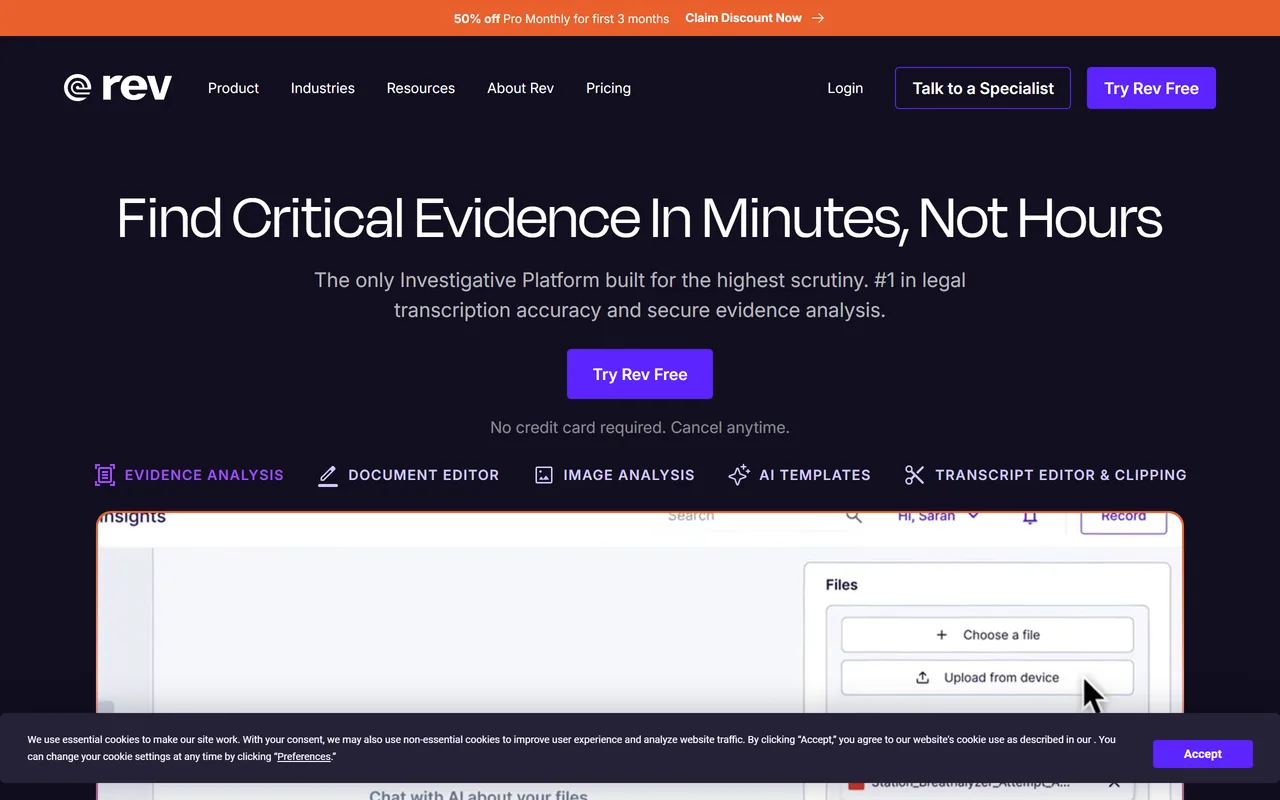Click the Files panel heading

pos(841,585)
